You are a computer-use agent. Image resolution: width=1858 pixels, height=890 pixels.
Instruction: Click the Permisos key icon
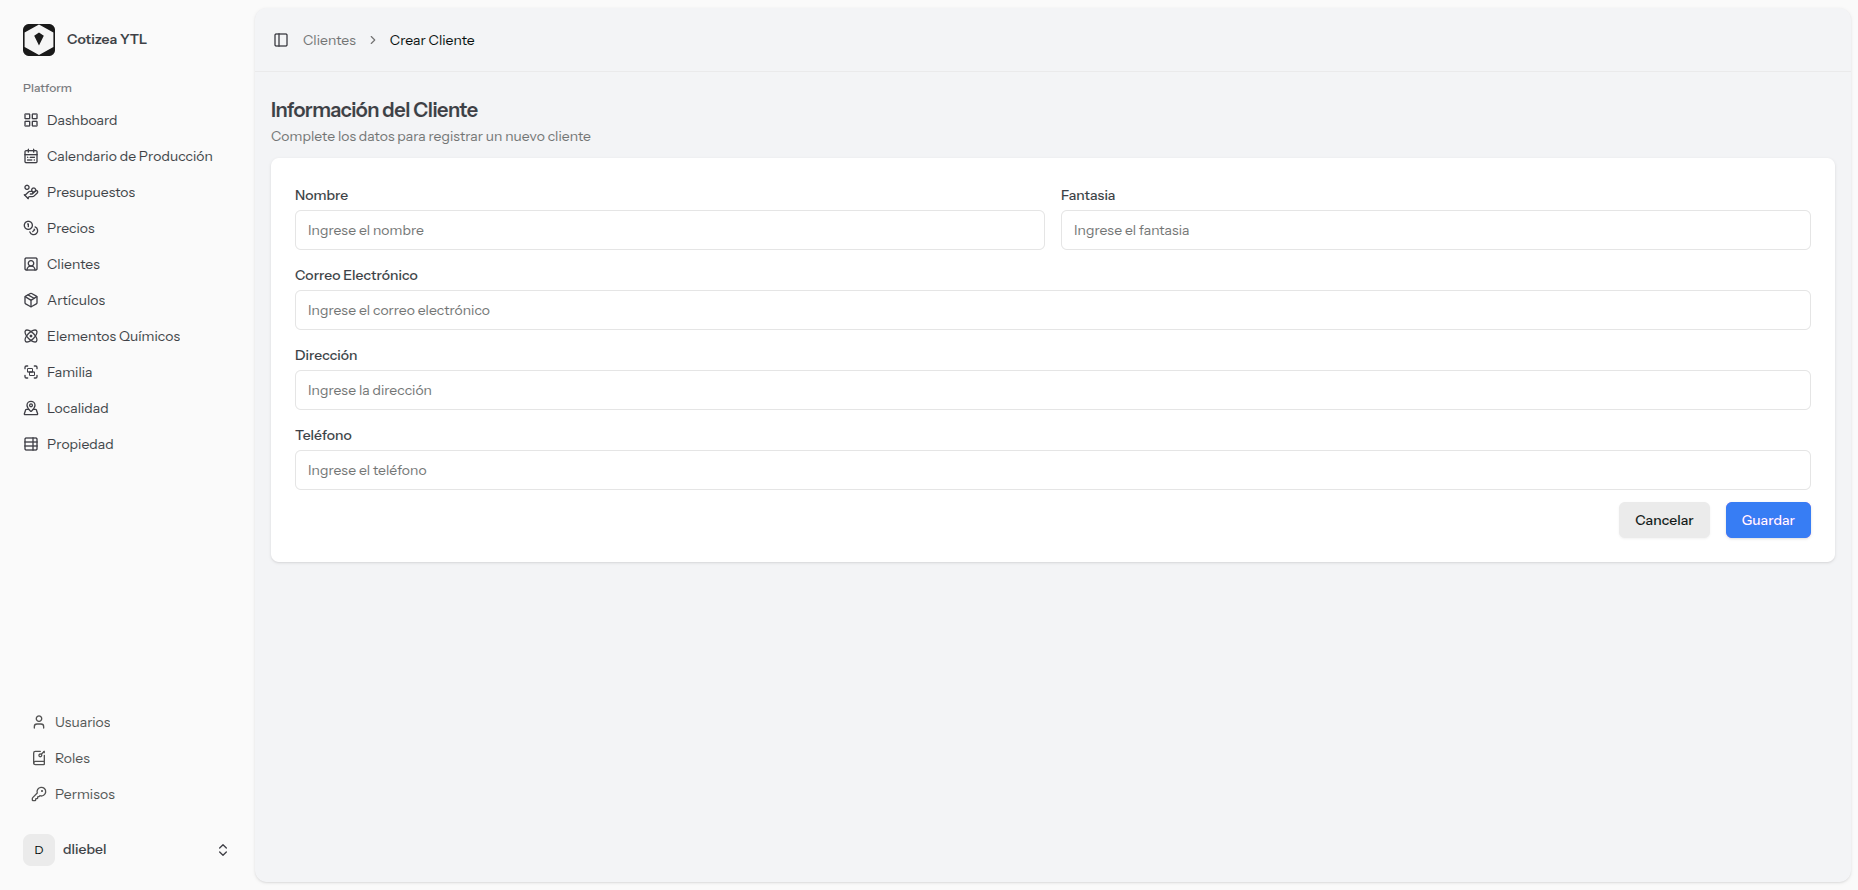(x=39, y=794)
